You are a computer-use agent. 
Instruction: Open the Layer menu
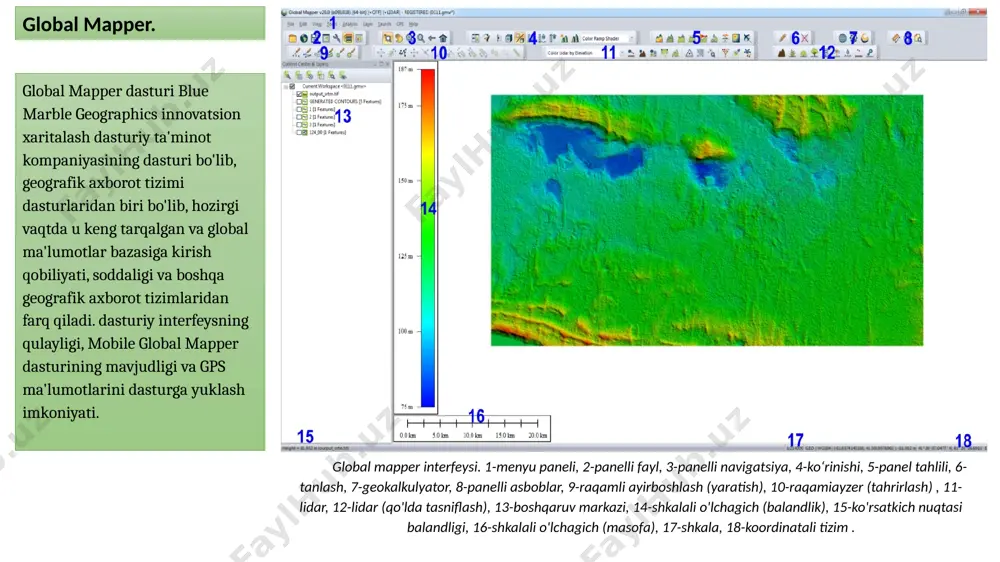click(368, 24)
